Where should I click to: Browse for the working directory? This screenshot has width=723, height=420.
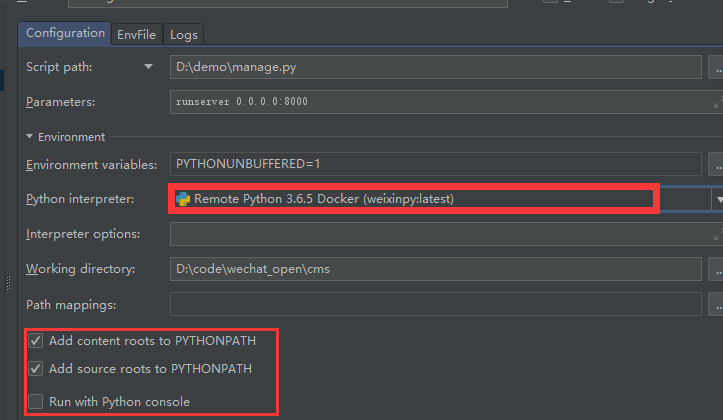[x=716, y=269]
